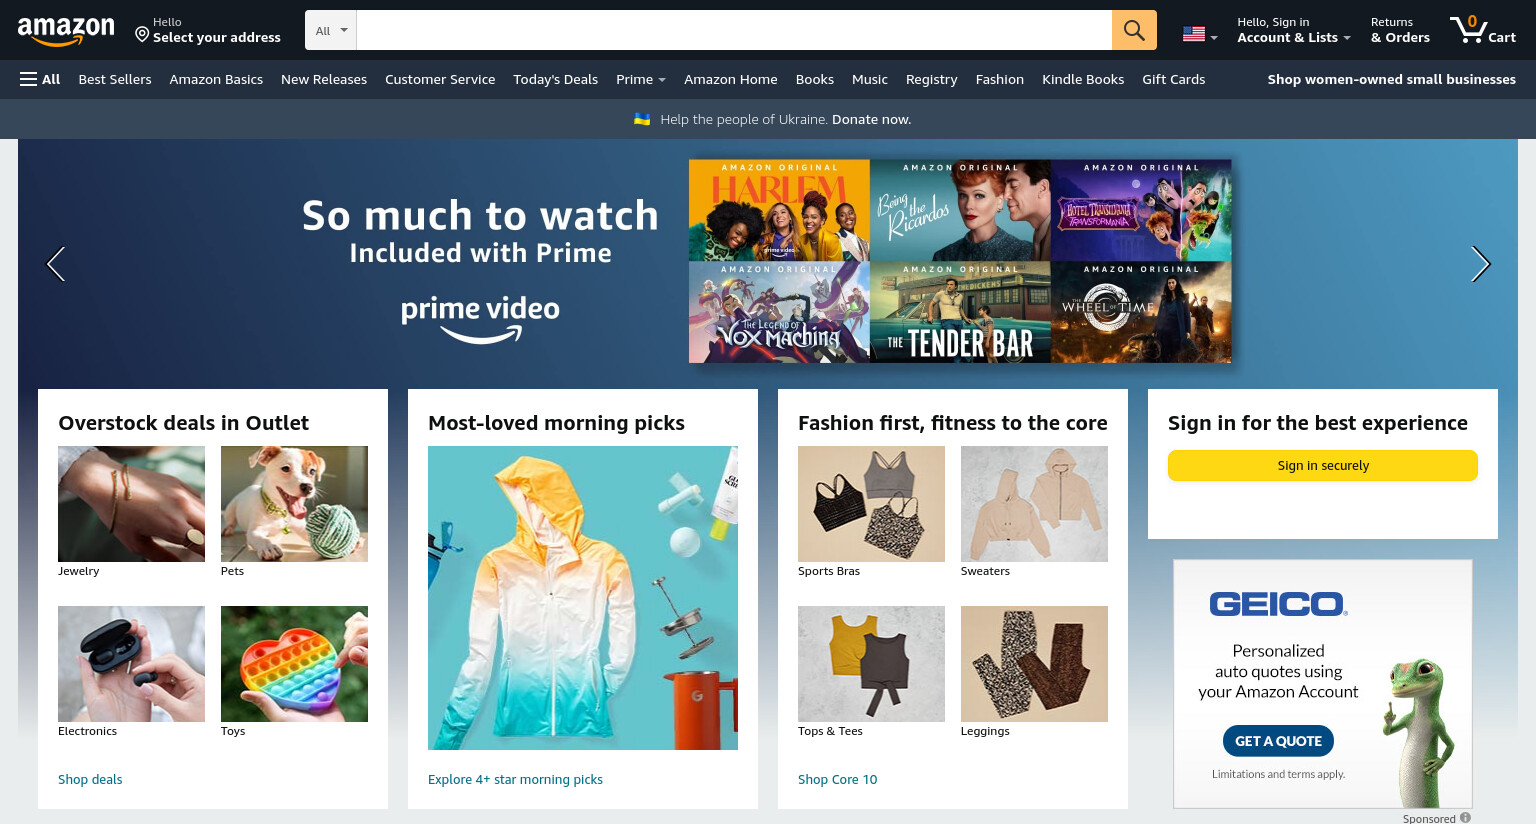Open Today's Deals
The image size is (1536, 824).
pos(555,79)
